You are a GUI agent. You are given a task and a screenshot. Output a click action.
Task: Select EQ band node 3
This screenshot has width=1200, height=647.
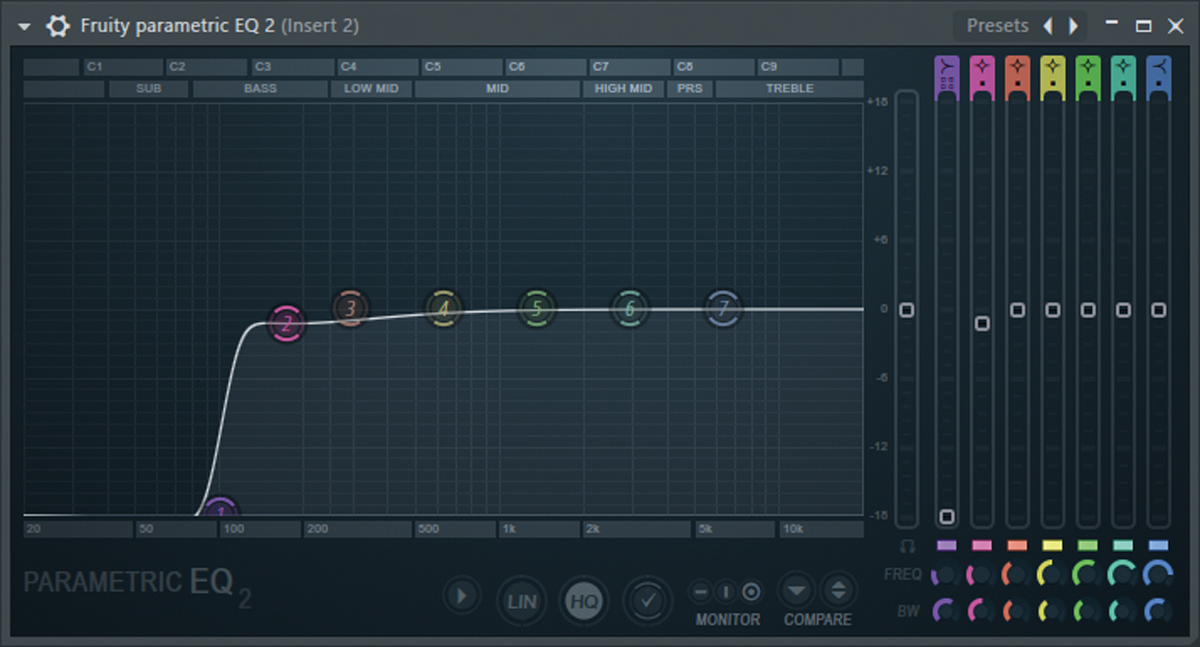tap(350, 308)
